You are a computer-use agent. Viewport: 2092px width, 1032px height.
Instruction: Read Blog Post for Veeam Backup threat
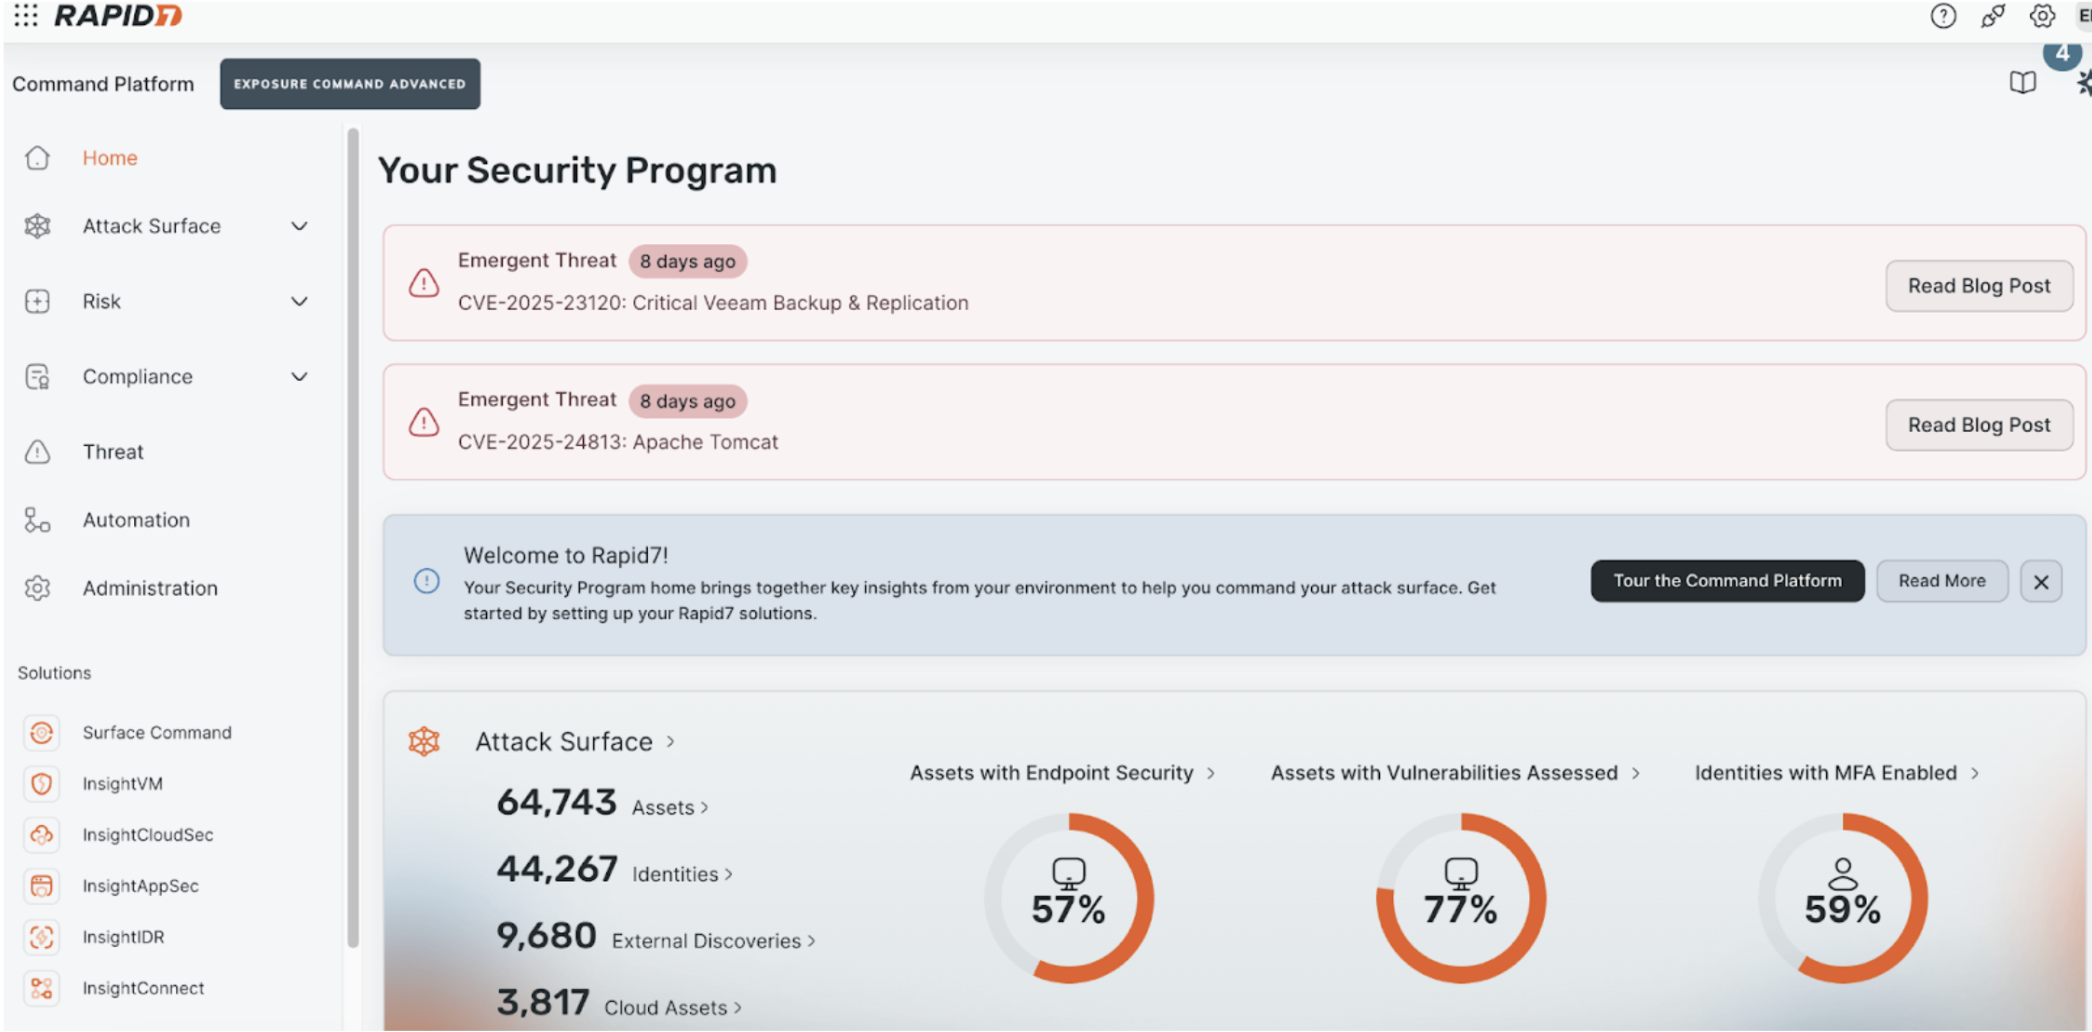tap(1978, 286)
